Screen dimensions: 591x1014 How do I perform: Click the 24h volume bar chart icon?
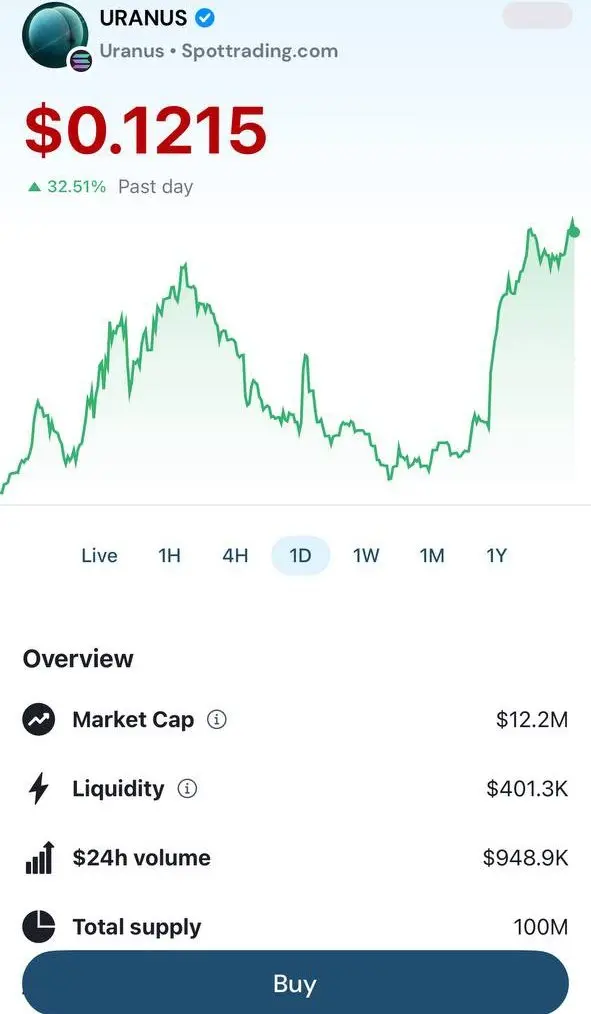point(39,858)
